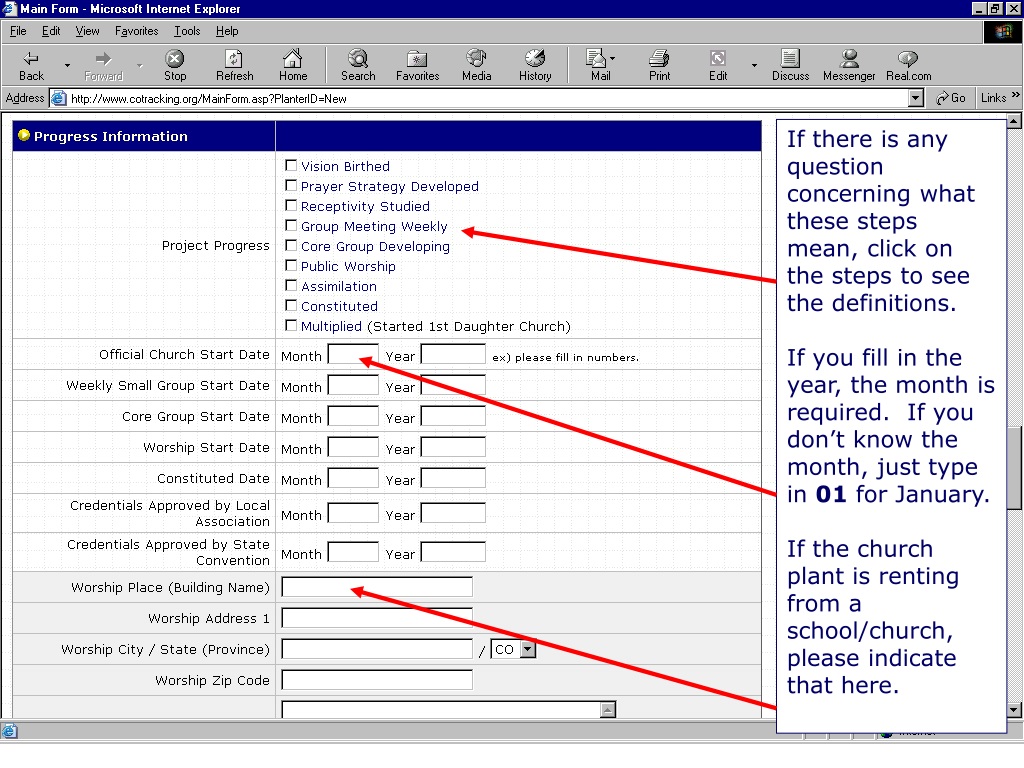
Task: Click the Core Group Start Date Year field
Action: coord(453,416)
